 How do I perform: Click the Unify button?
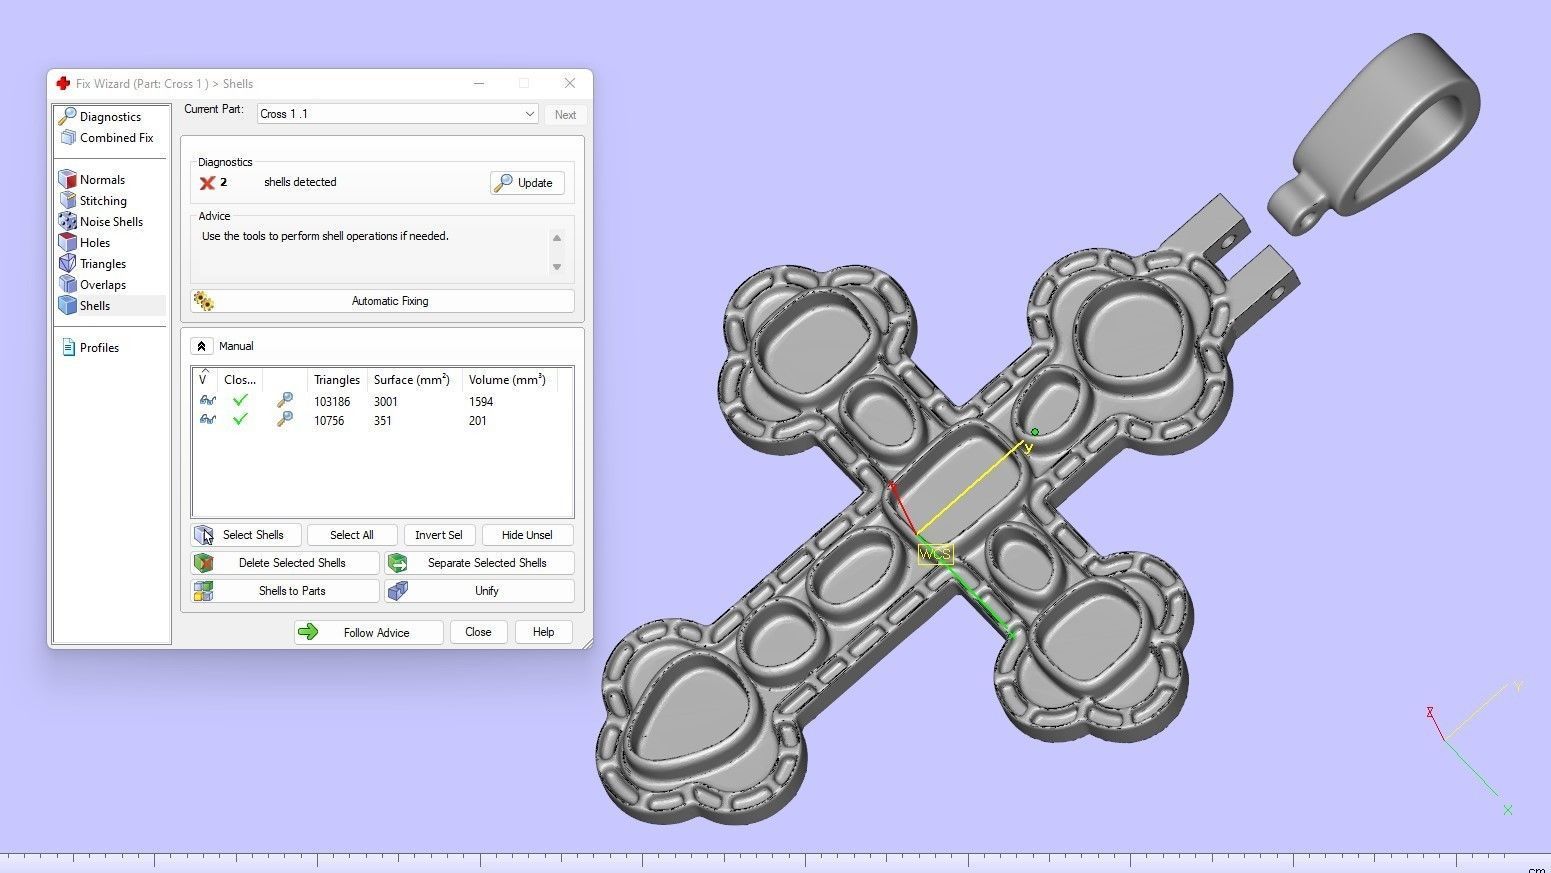point(479,591)
